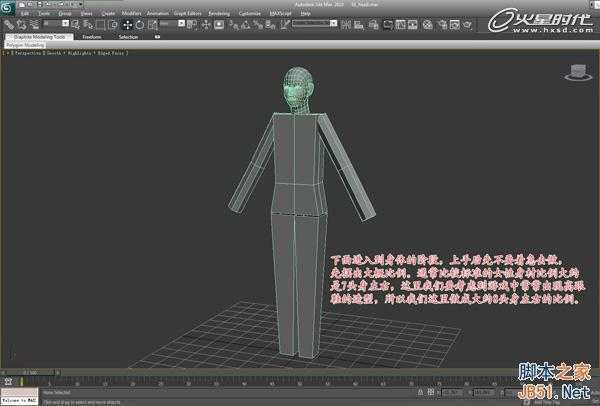Choose the Bind to Space Warp tool
This screenshot has height=406, width=600.
[x=34, y=25]
